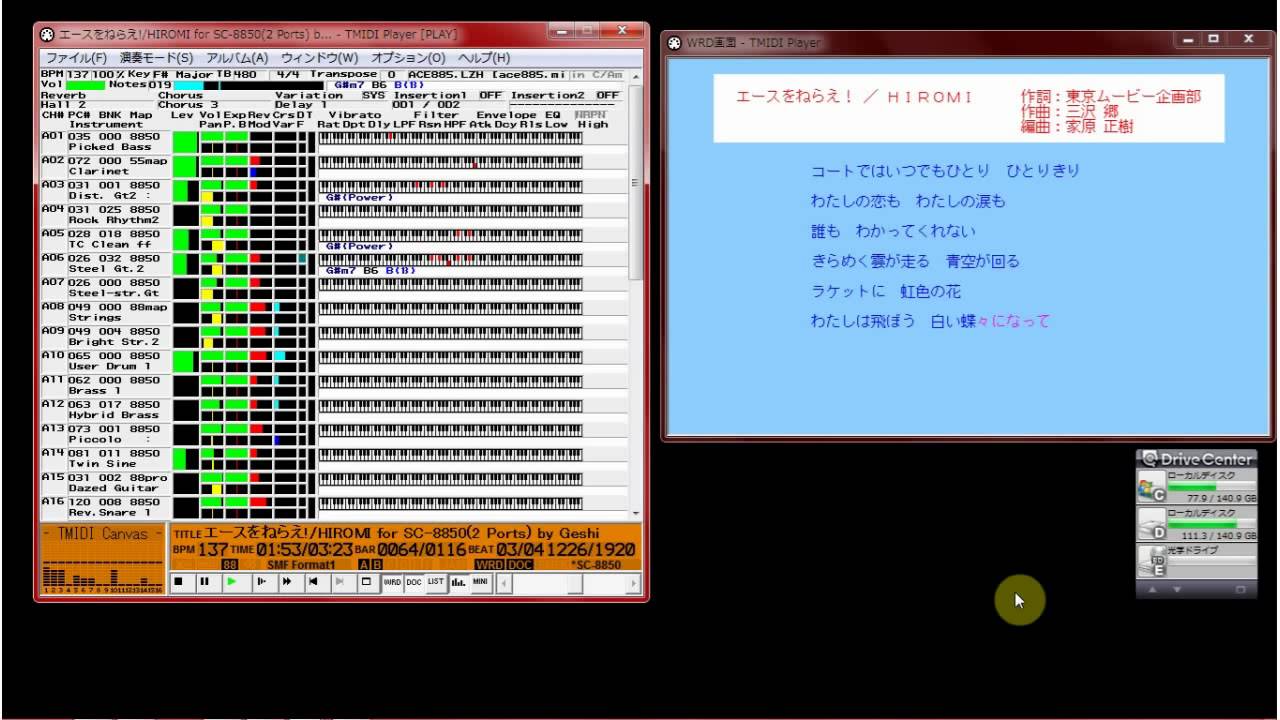Screen dimensions: 1280x720
Task: Jump to the previous track icon
Action: click(x=313, y=581)
